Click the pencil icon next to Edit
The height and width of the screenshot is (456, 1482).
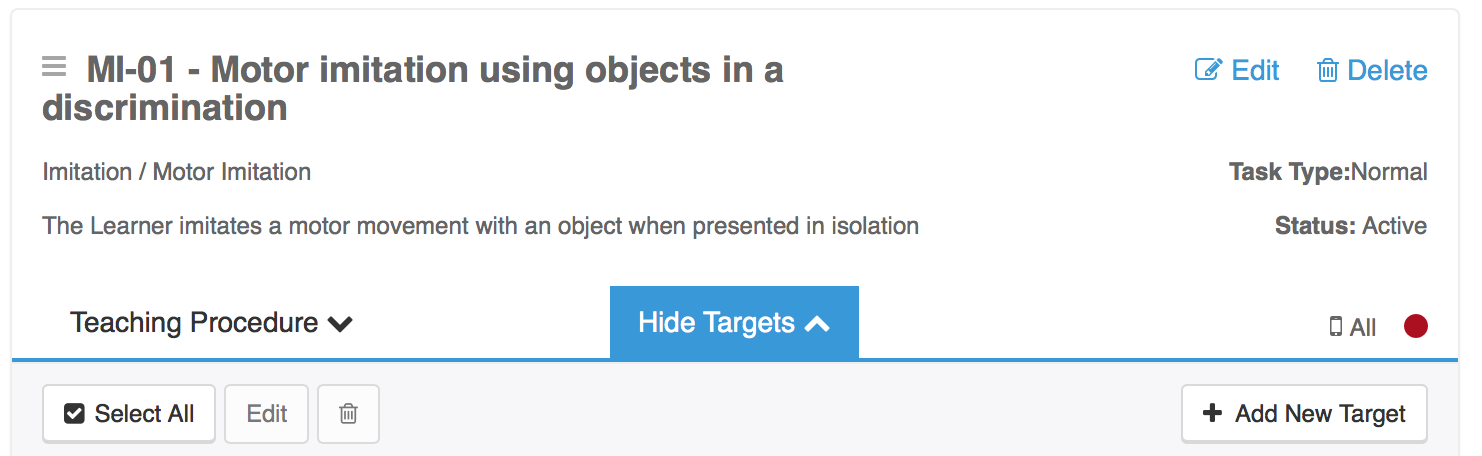tap(1209, 70)
